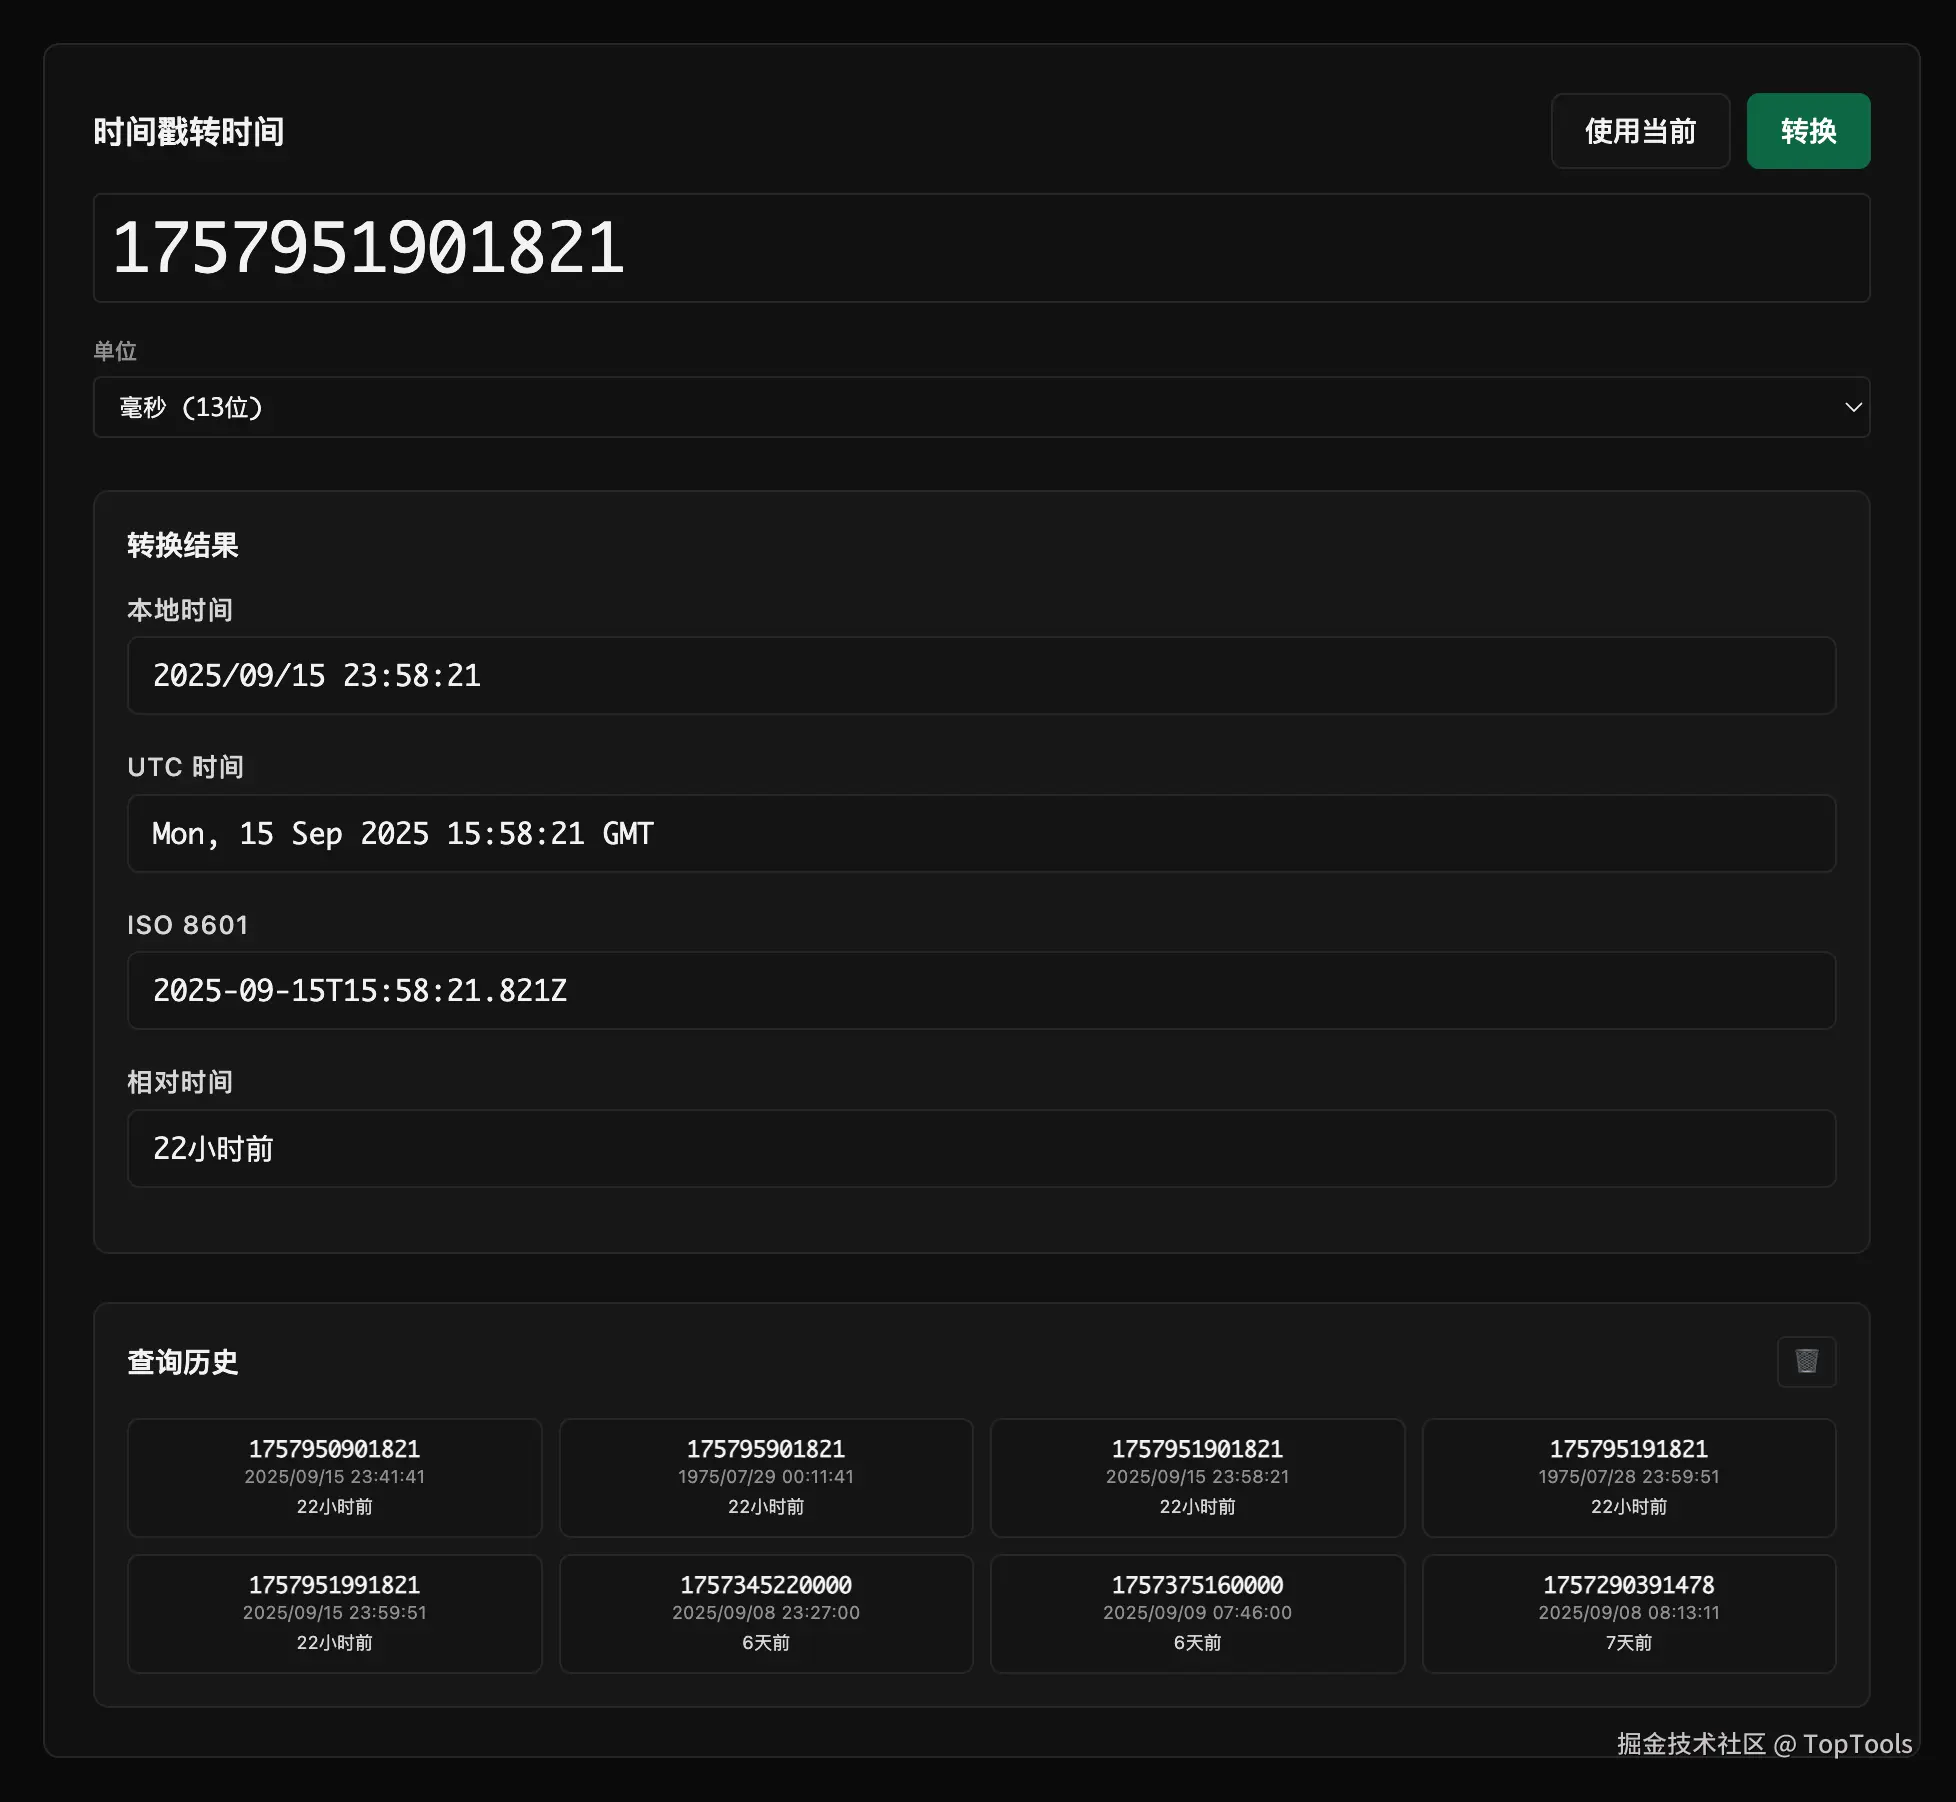
Task: Click the 使用当前 button
Action: 1639,130
